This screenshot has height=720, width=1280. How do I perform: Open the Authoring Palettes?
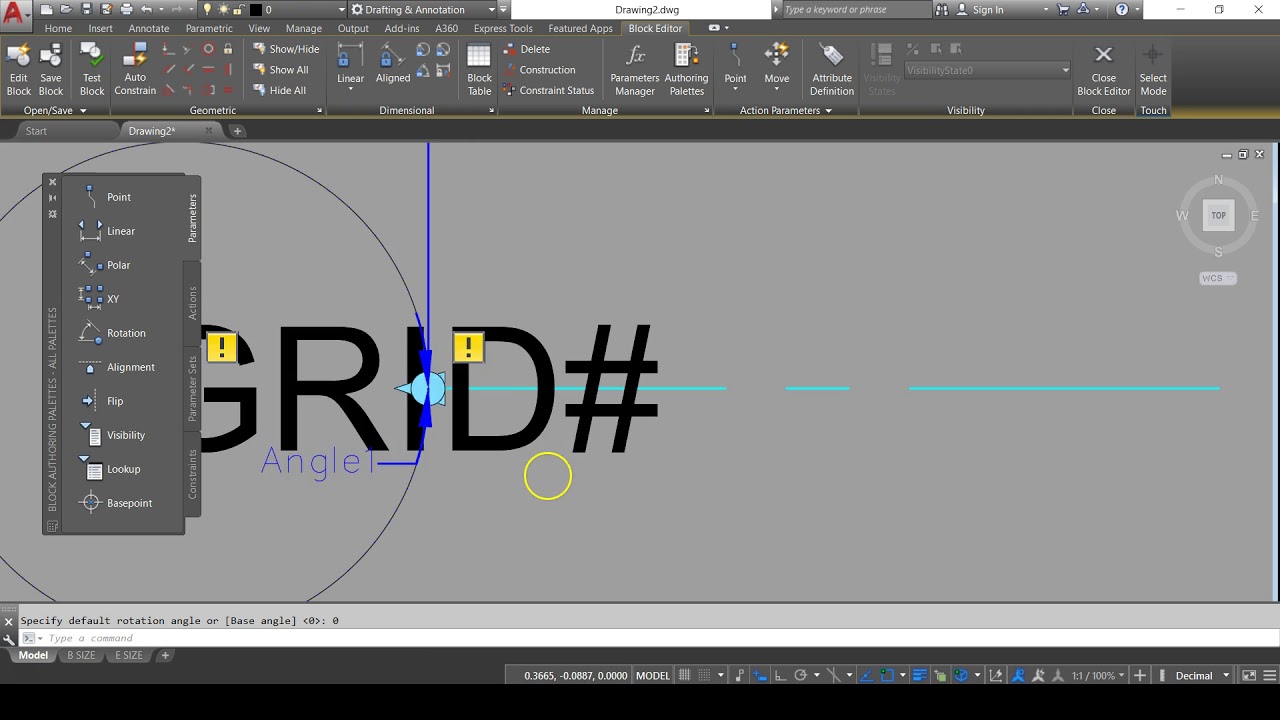(686, 70)
